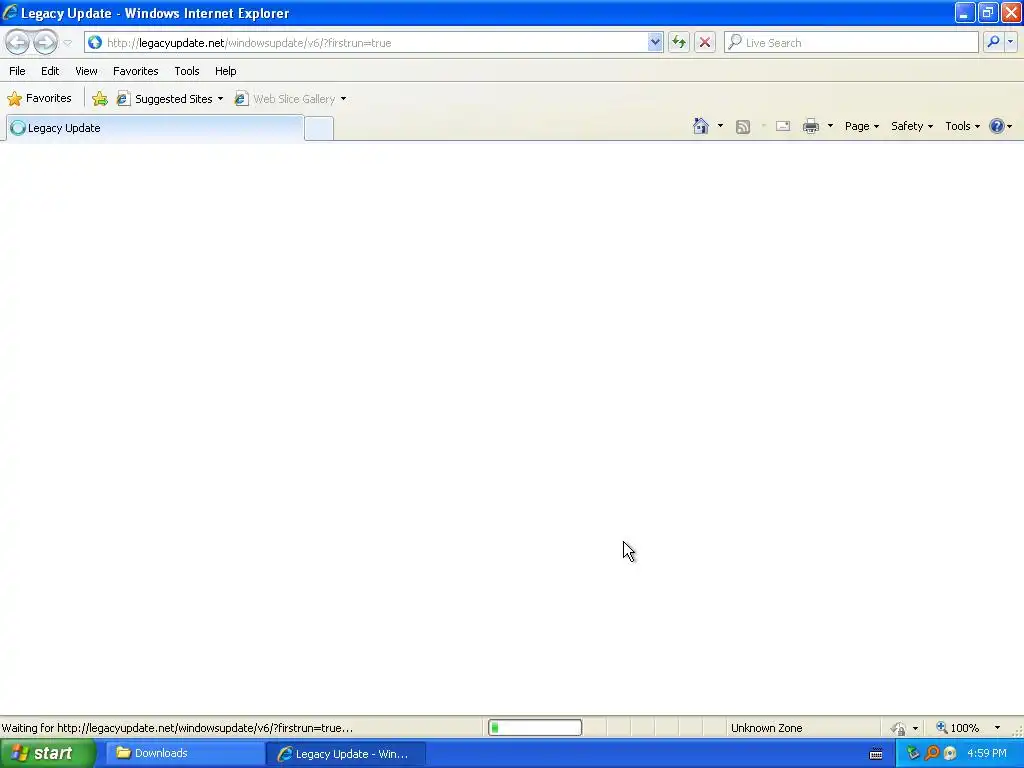Click the 4:59 PM clock
The width and height of the screenshot is (1024, 768).
[987, 754]
